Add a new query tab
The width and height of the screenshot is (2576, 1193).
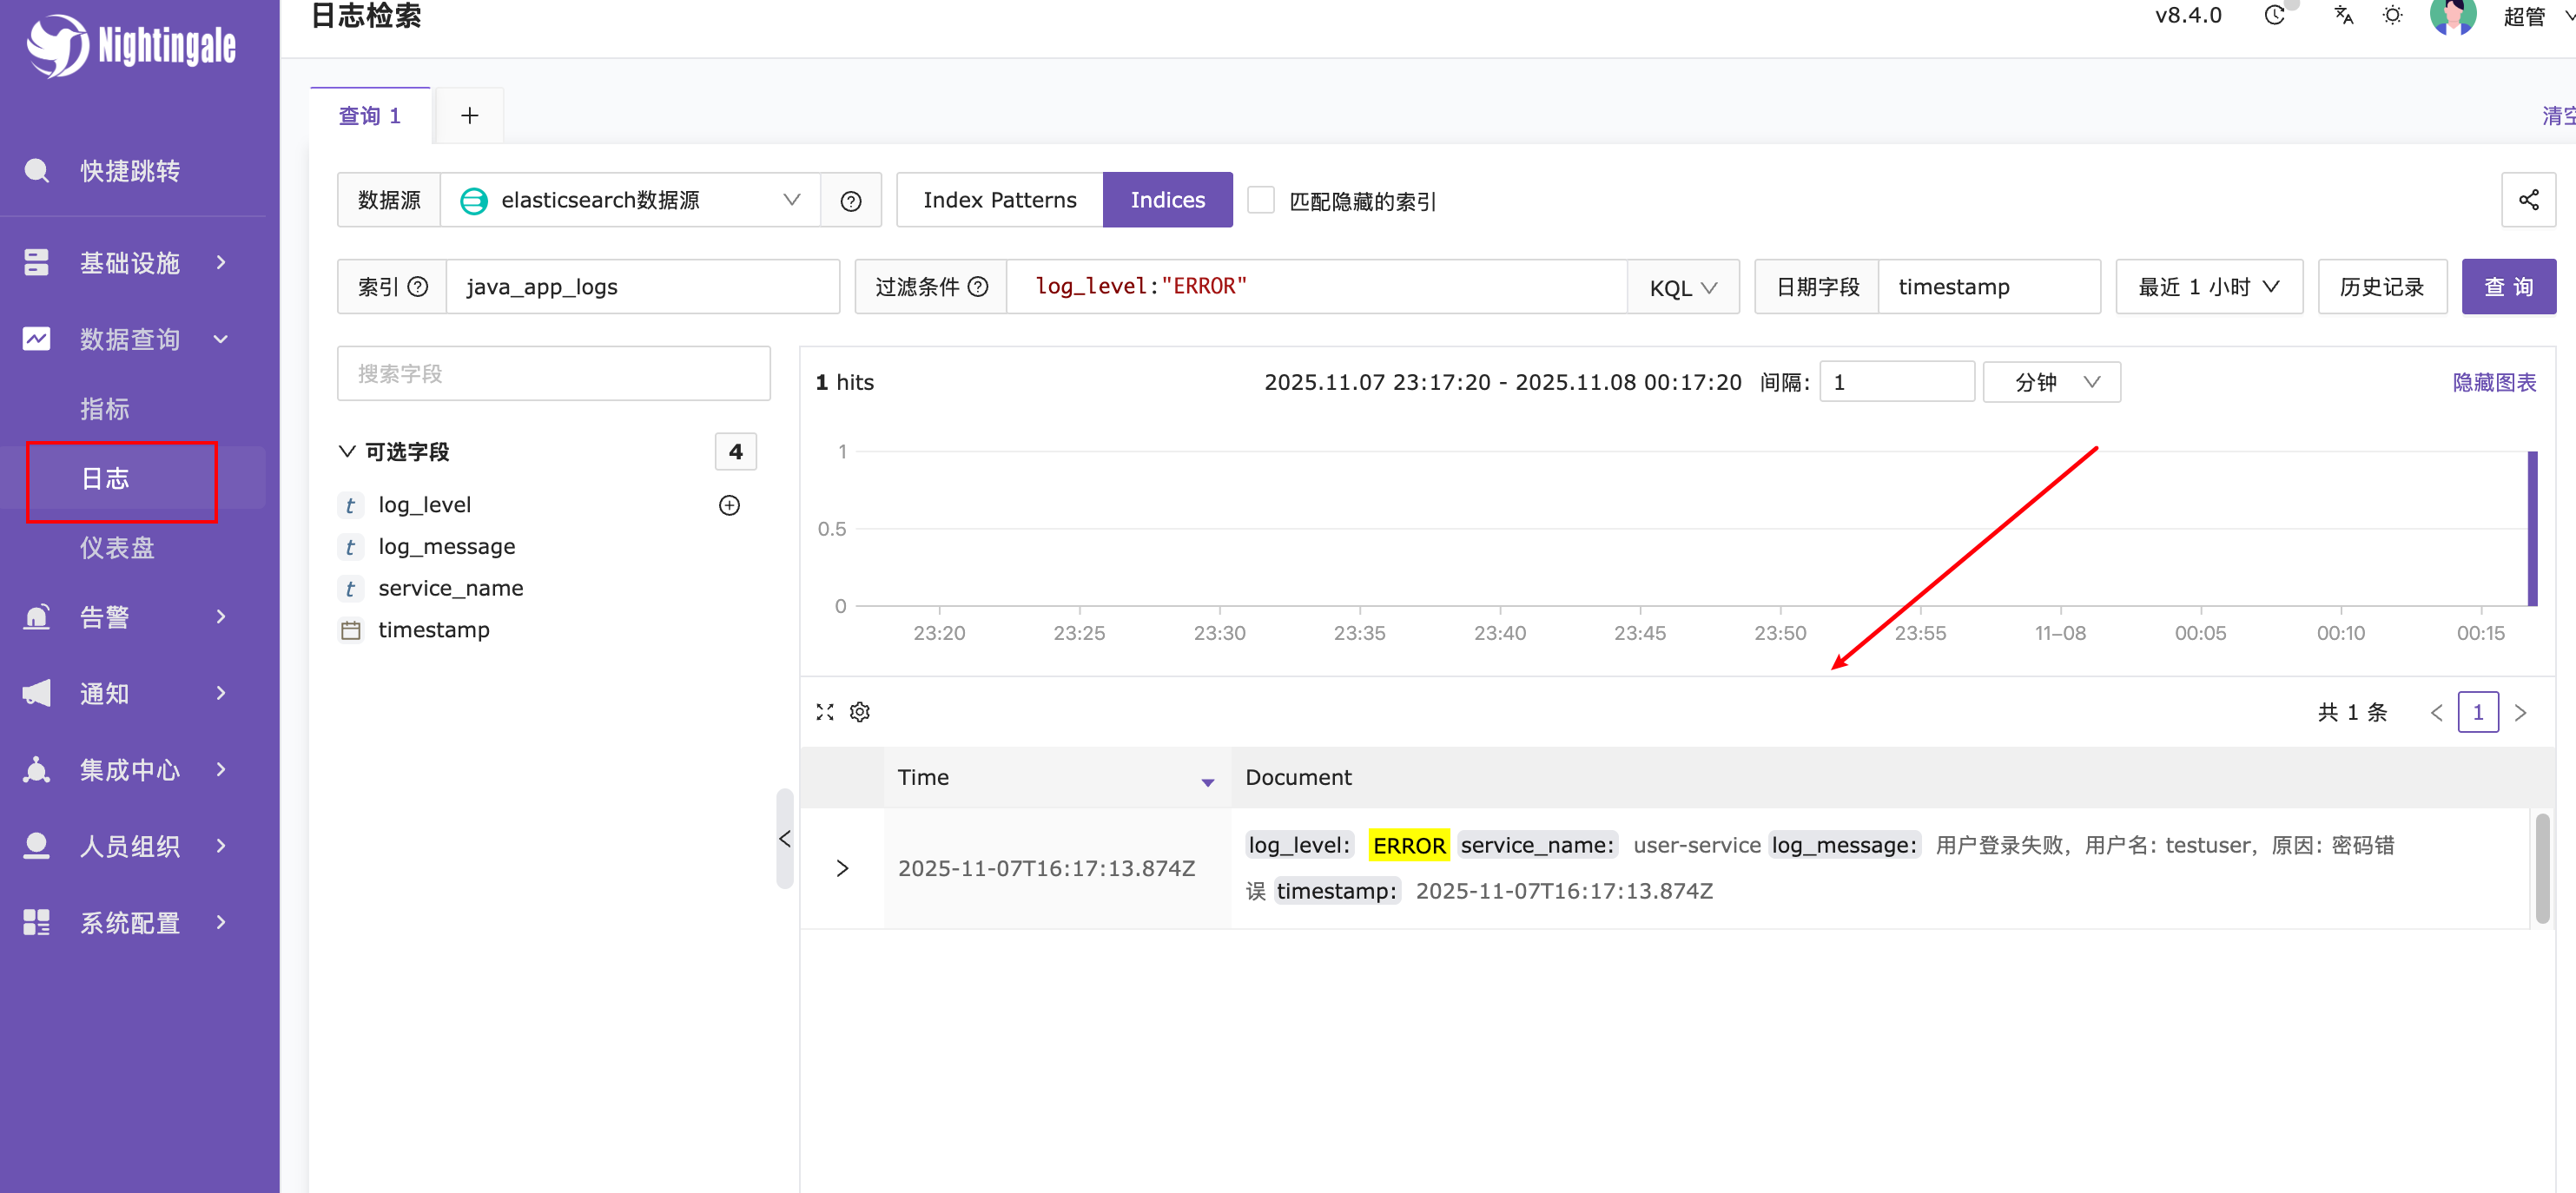(x=469, y=116)
